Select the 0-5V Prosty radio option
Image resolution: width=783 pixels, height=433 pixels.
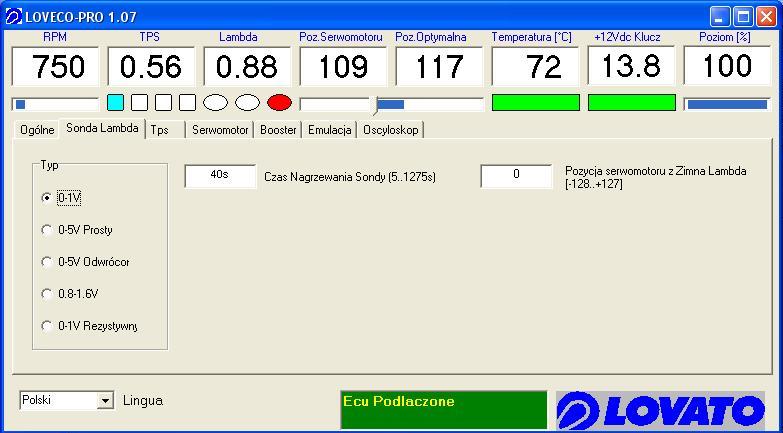pos(47,230)
